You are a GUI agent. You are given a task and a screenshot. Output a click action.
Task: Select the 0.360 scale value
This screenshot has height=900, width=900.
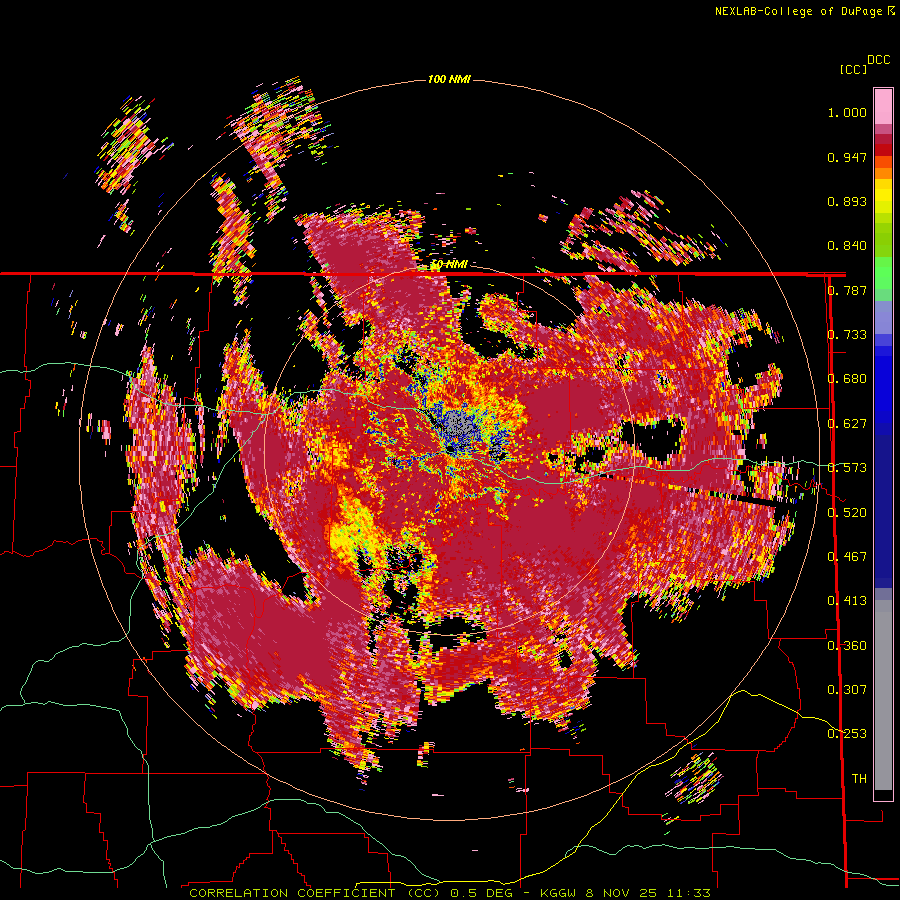[x=847, y=646]
